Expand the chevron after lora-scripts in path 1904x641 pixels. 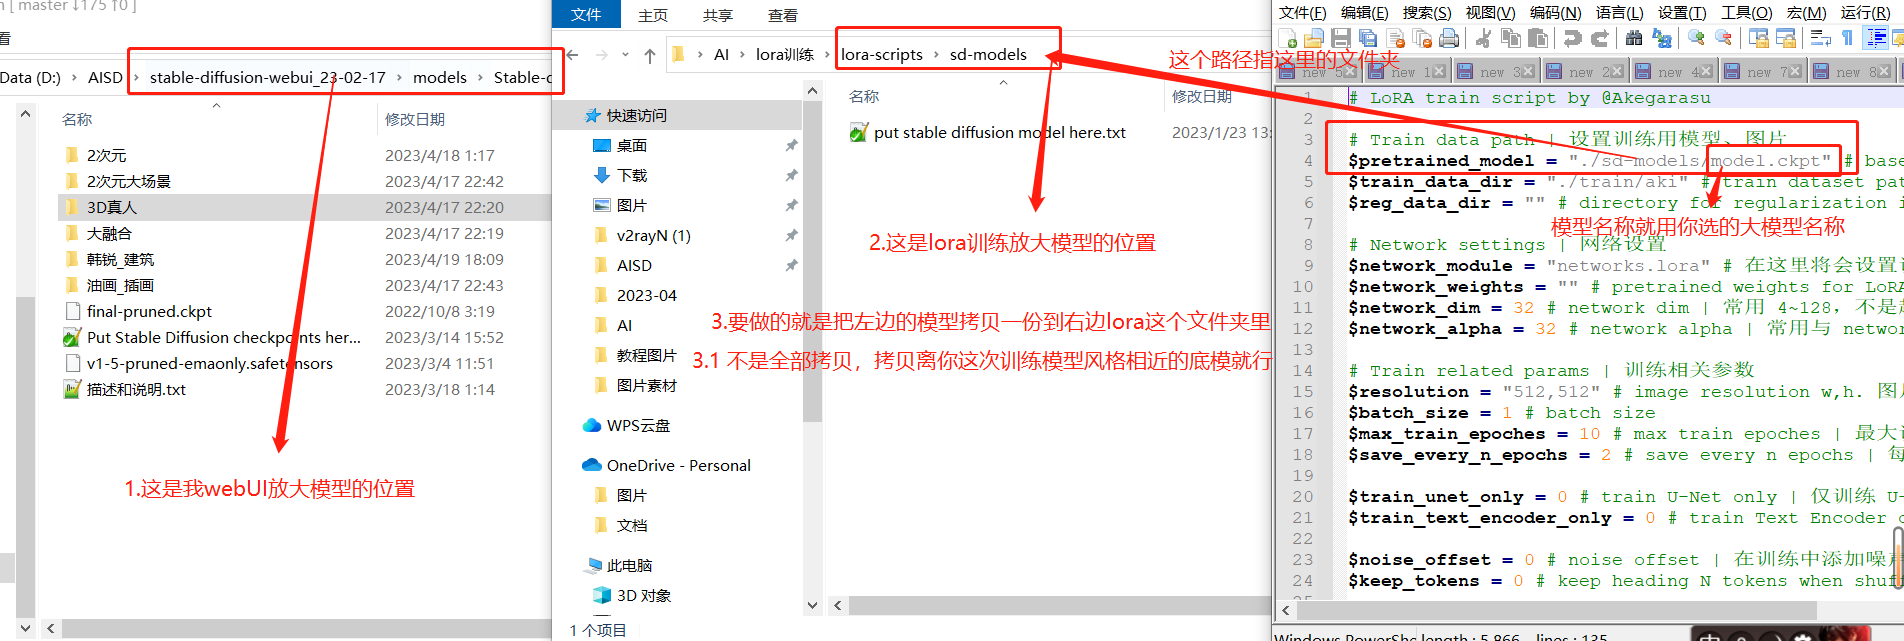pos(936,55)
